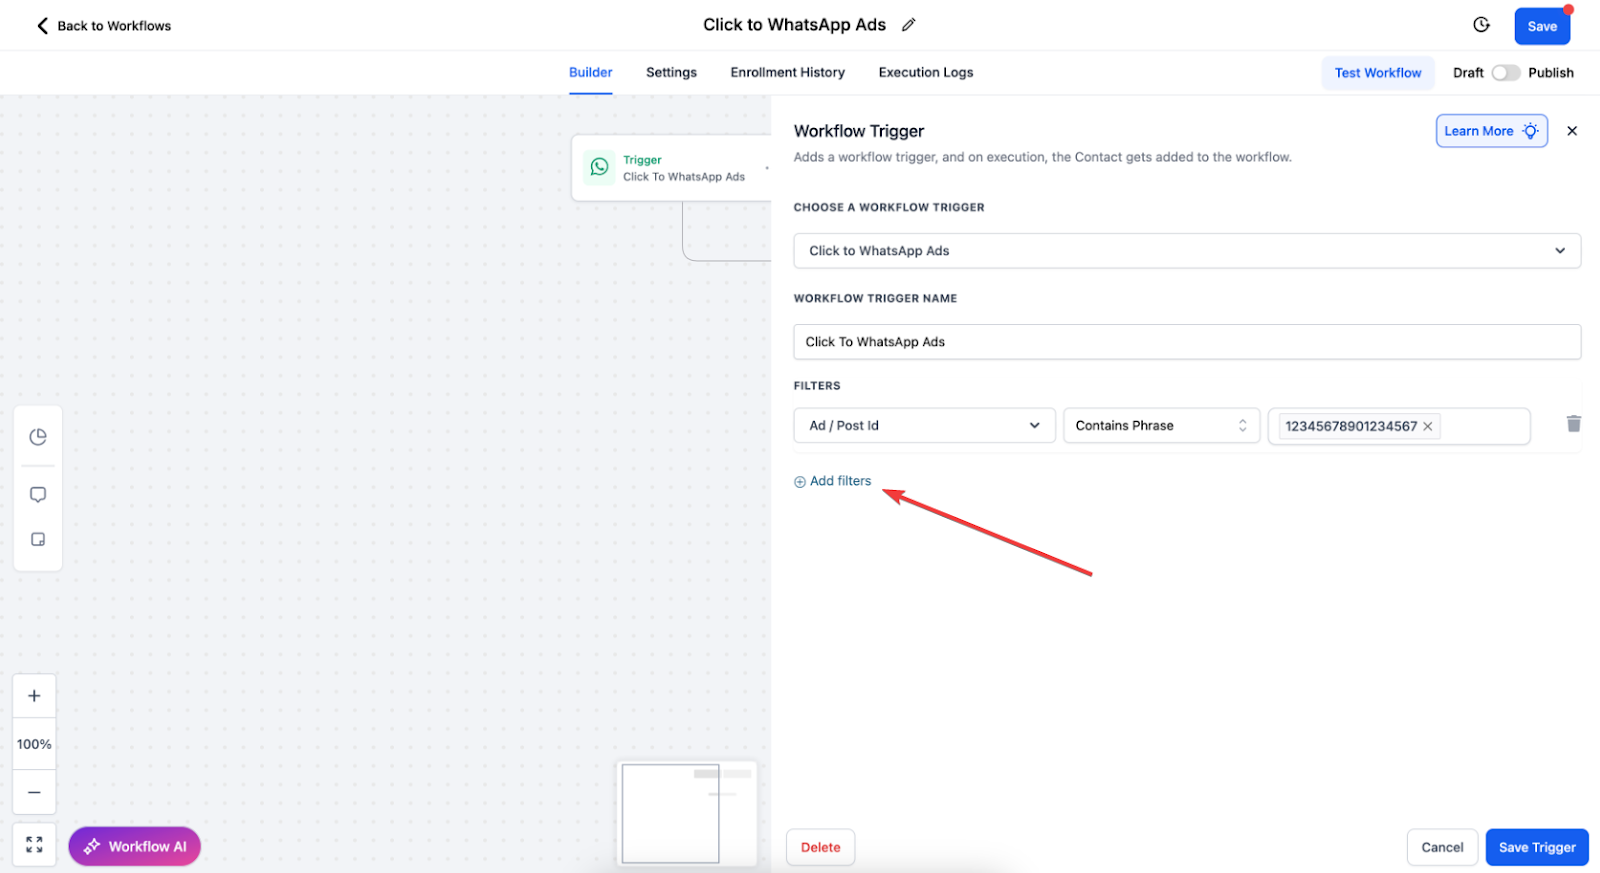The image size is (1600, 873).
Task: Click the Learn More button
Action: pyautogui.click(x=1491, y=131)
